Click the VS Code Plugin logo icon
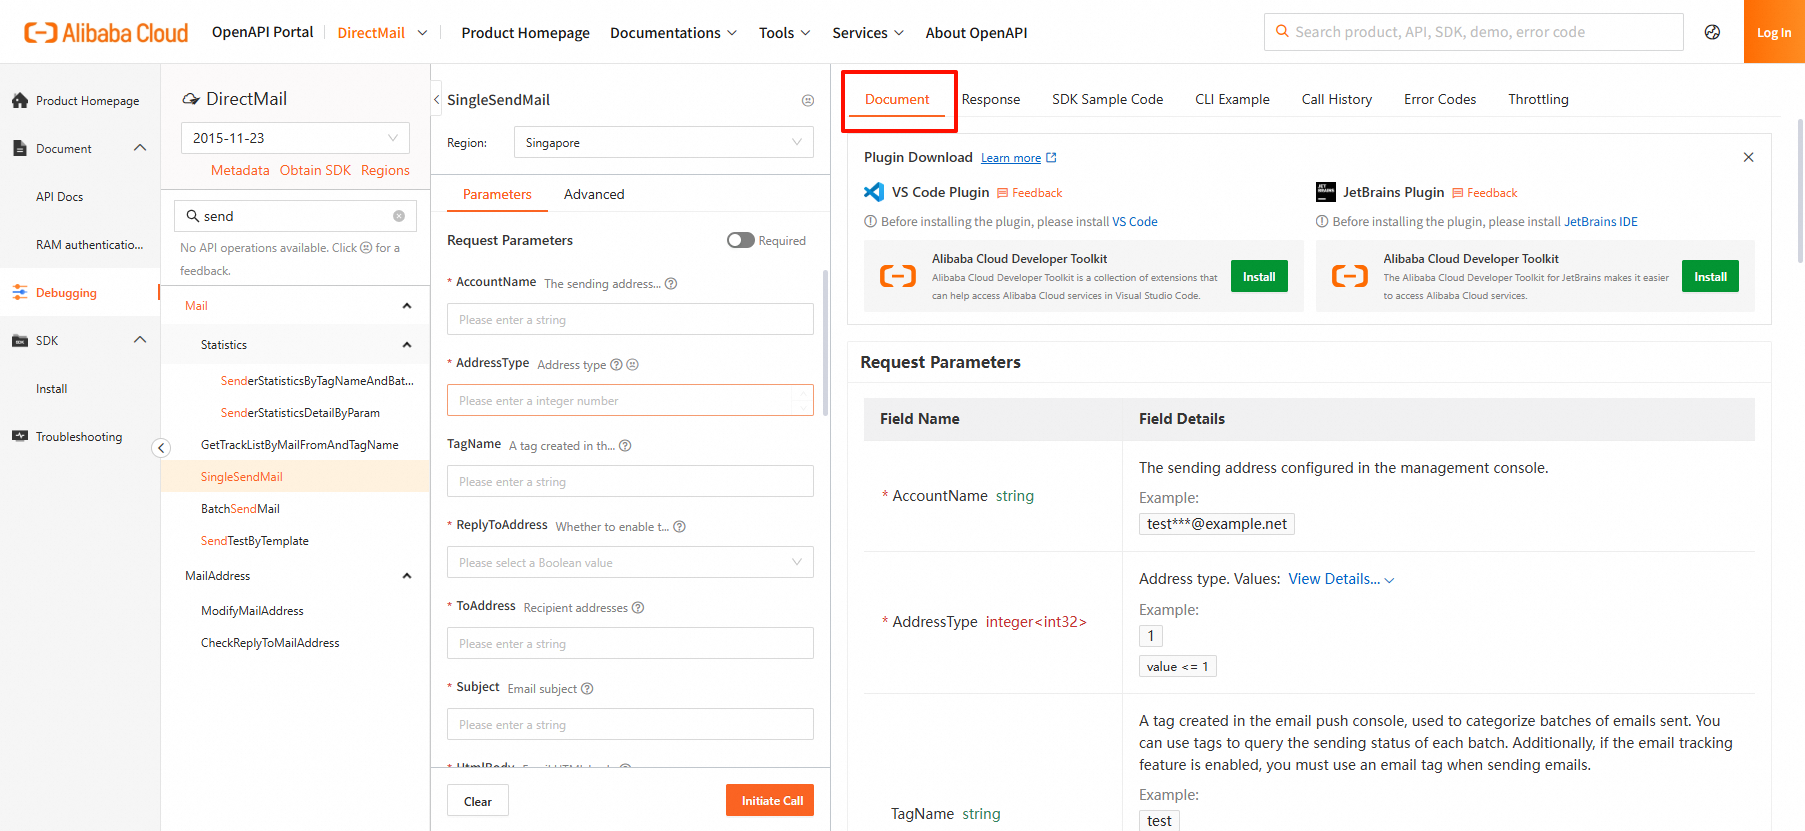 point(874,192)
